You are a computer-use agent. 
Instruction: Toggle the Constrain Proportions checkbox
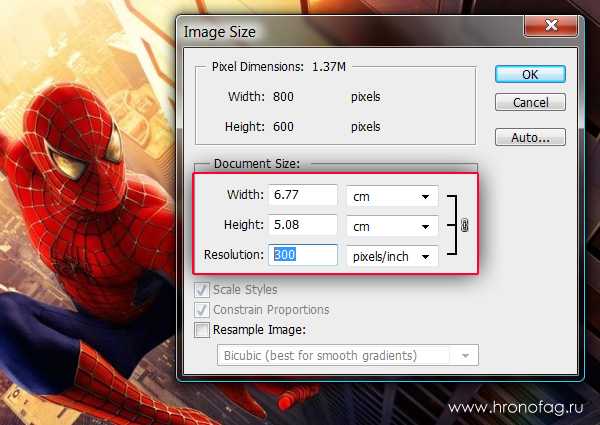(x=202, y=309)
